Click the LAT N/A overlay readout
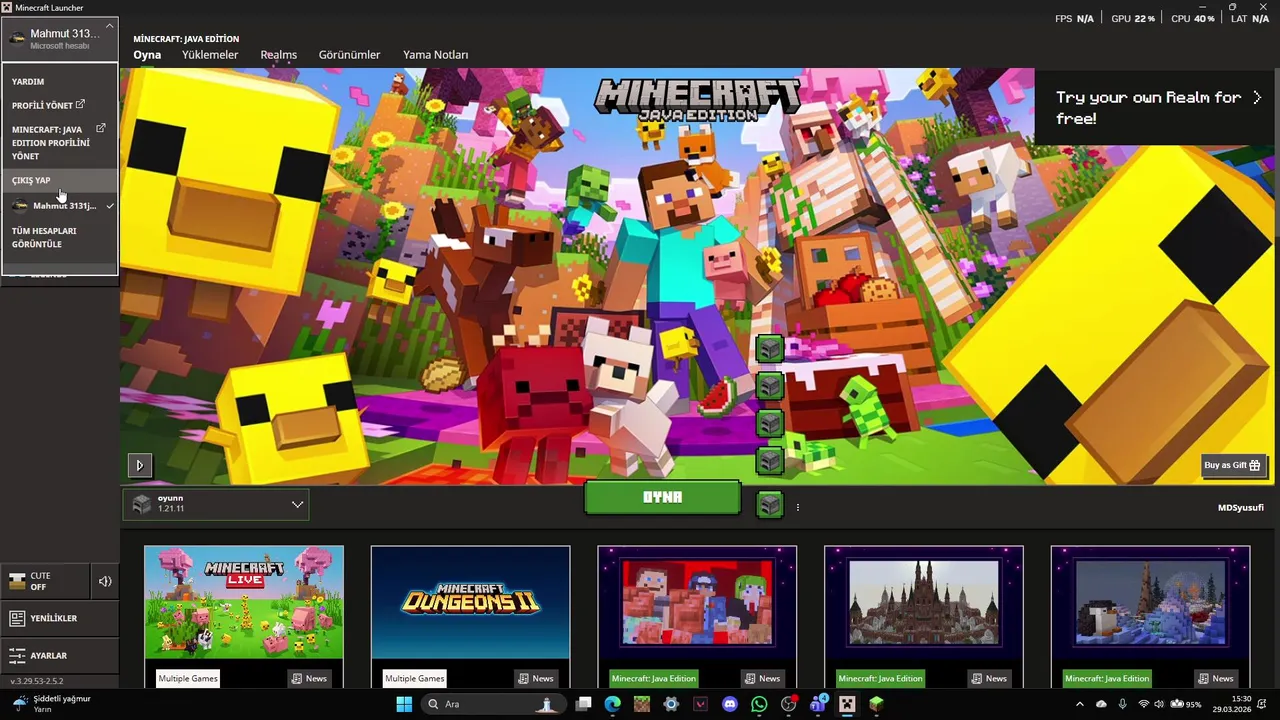 pos(1250,19)
